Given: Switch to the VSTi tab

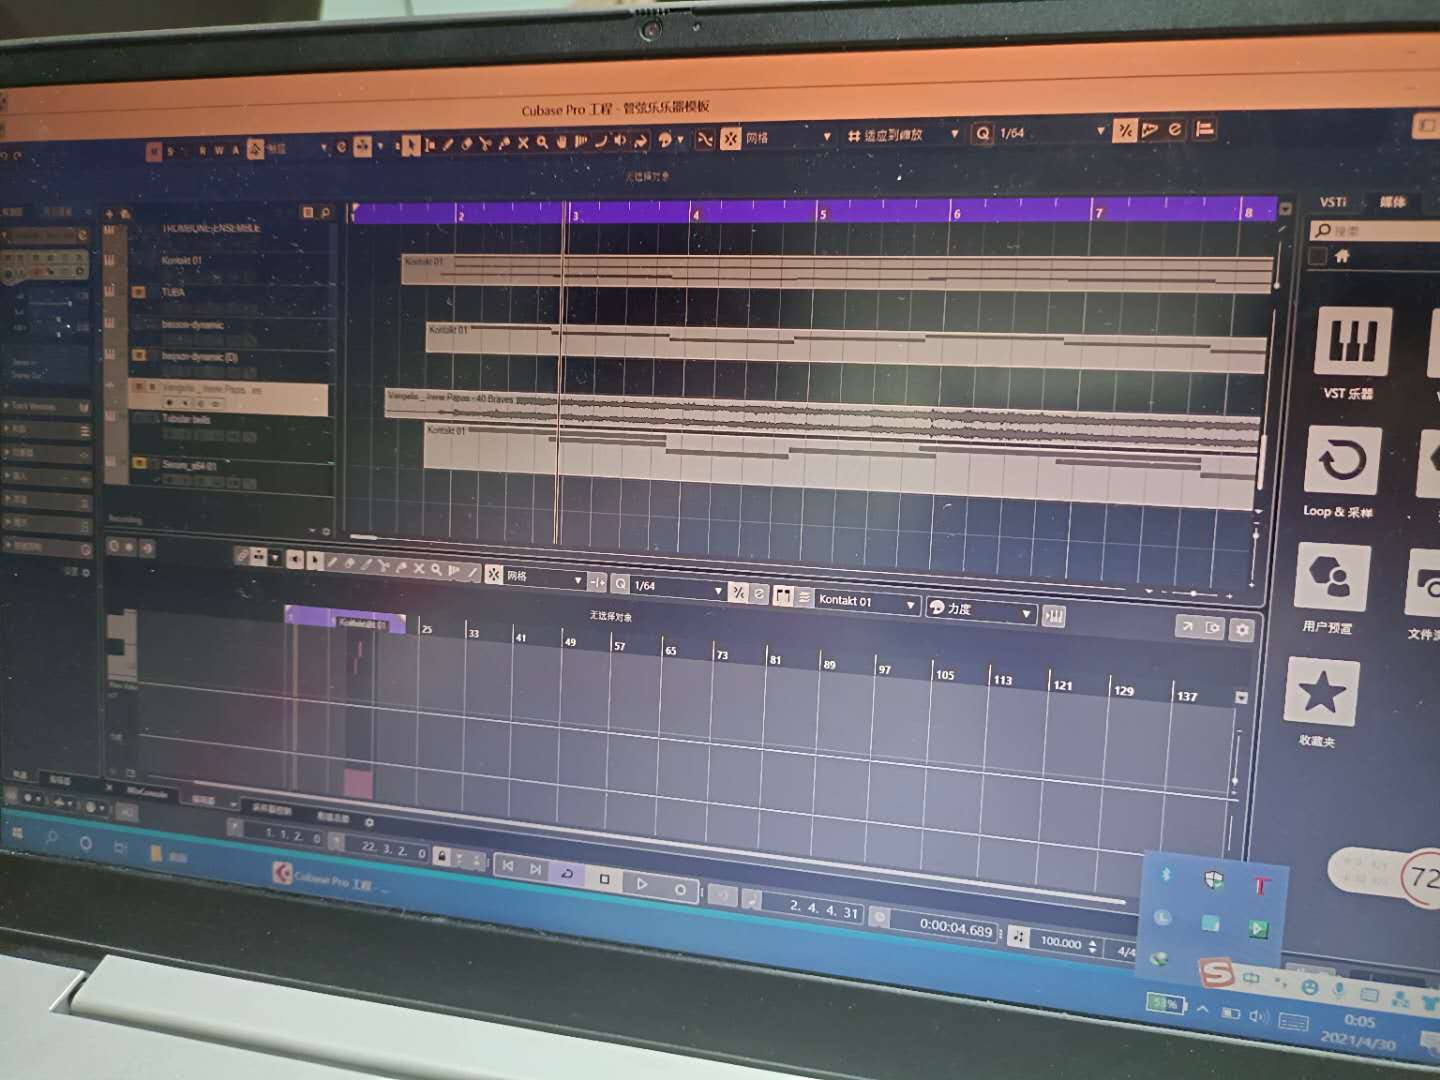Looking at the screenshot, I should [1332, 202].
